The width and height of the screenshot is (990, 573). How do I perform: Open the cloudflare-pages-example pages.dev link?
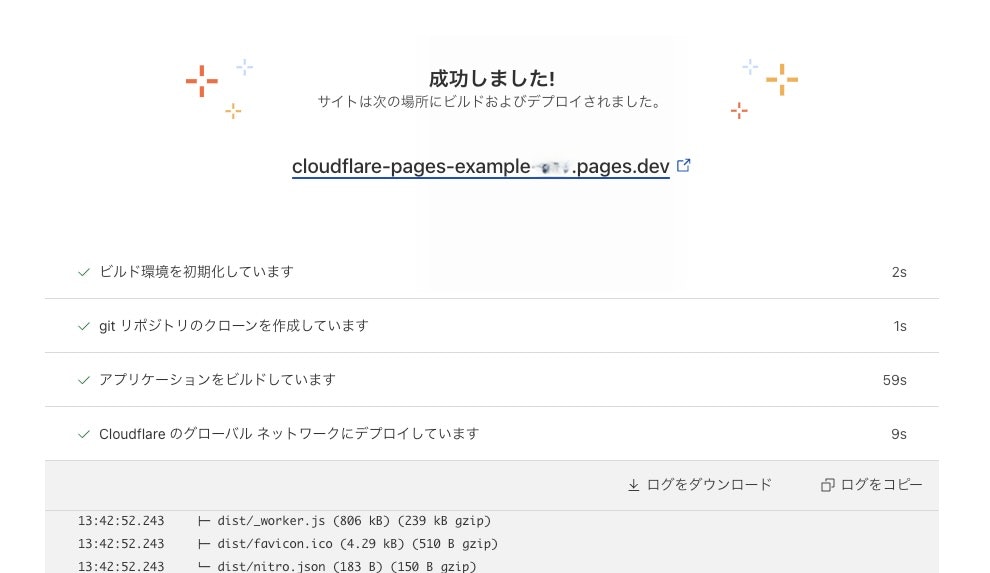click(480, 167)
